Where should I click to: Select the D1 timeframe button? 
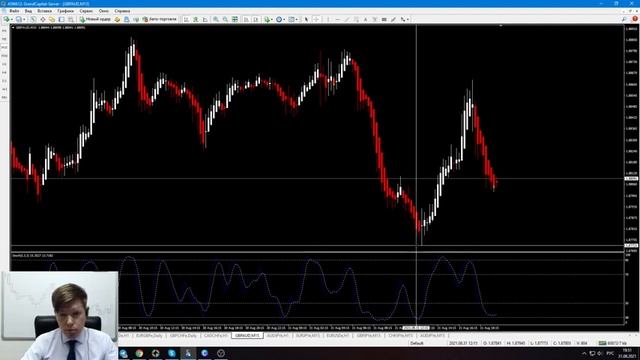(4, 81)
